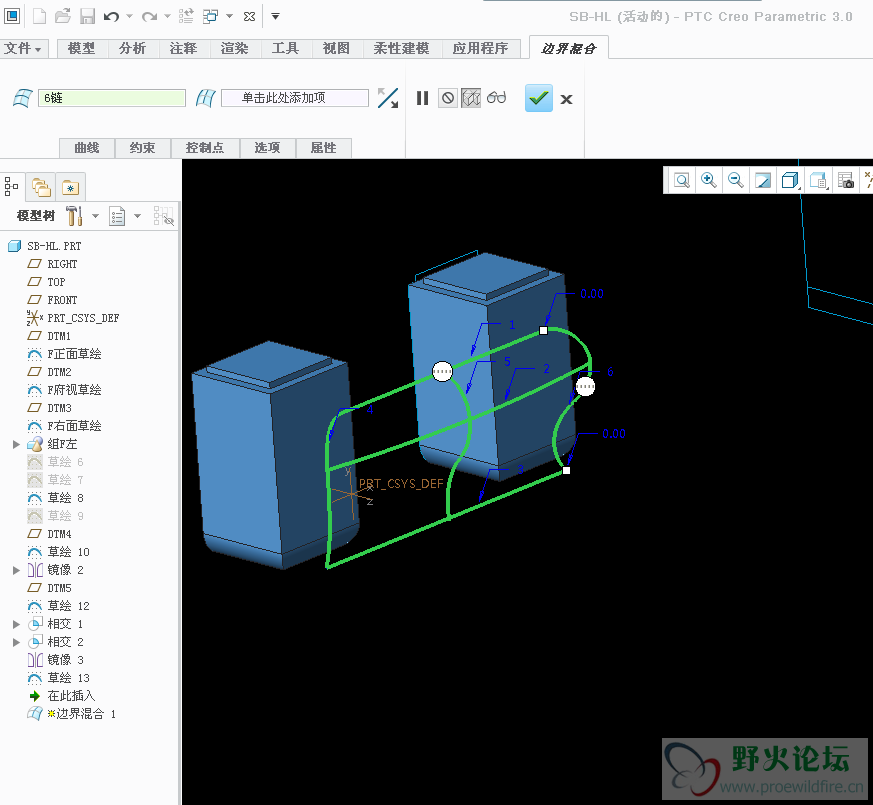Click the close window icon in quick access
This screenshot has height=805, width=873.
[x=249, y=16]
